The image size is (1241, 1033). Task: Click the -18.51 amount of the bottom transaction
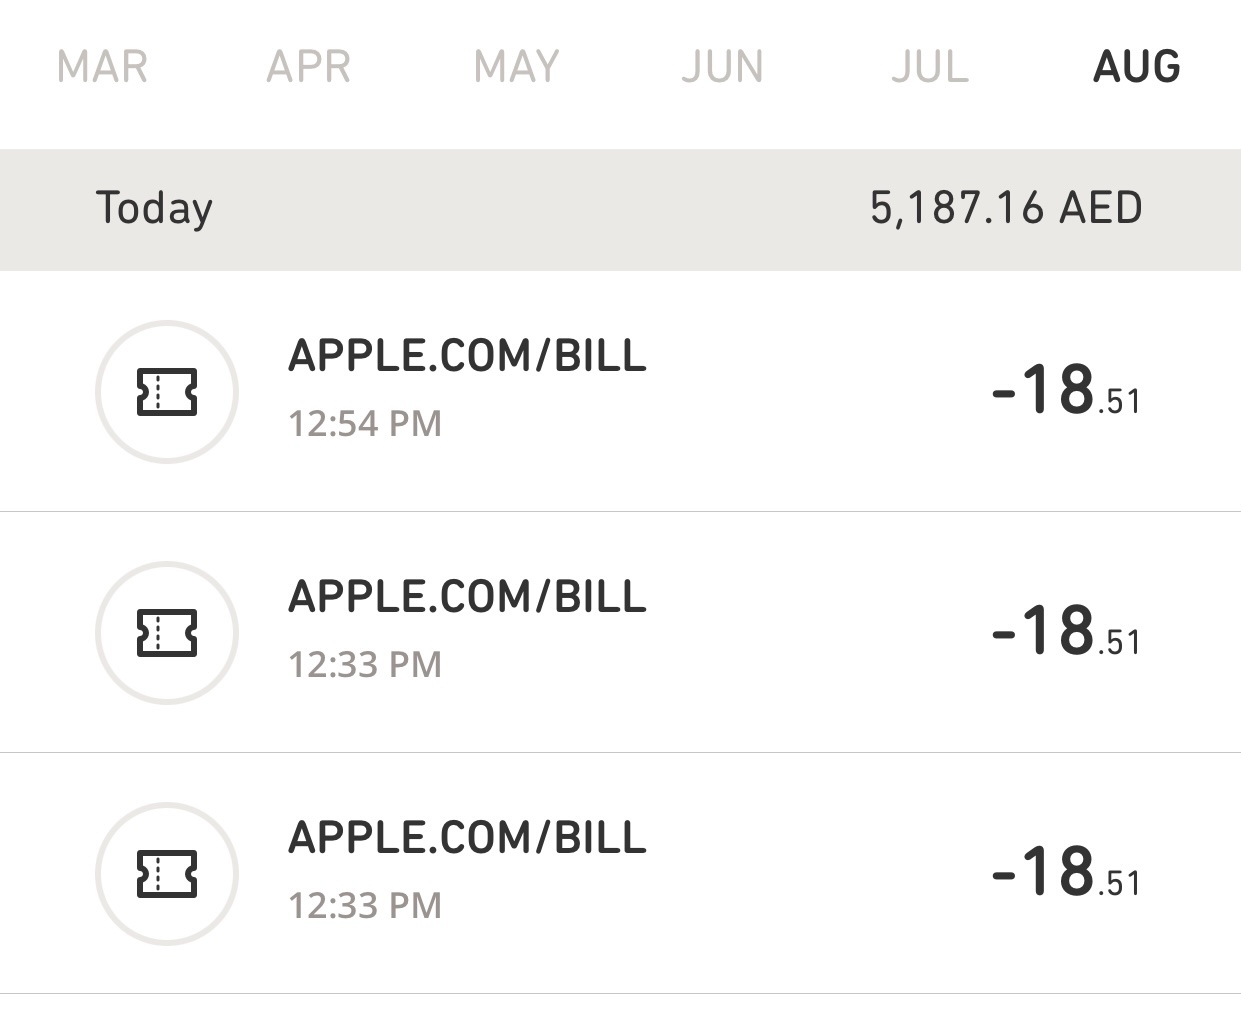[x=1065, y=872]
